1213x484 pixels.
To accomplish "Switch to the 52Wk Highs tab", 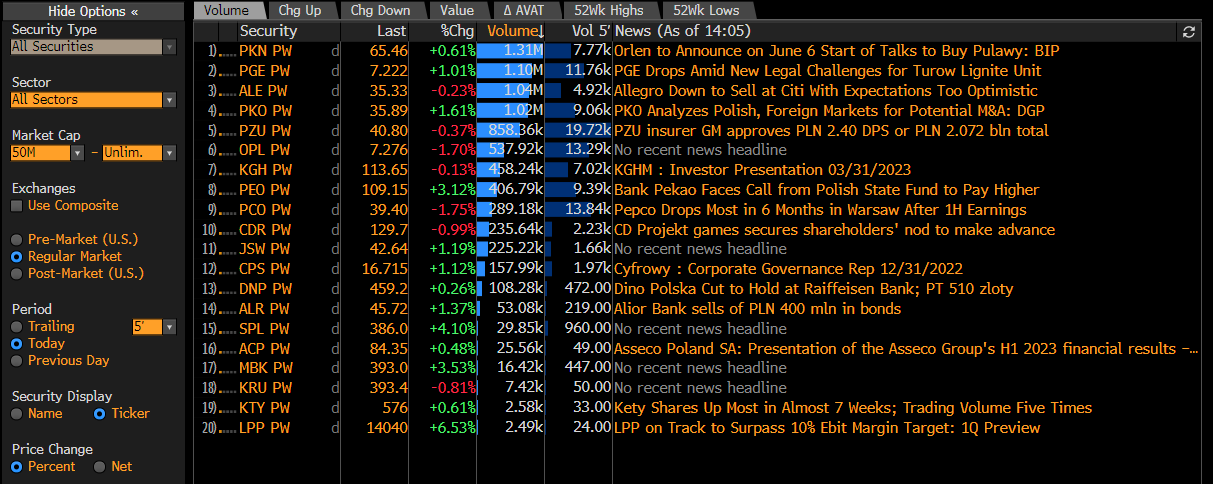I will [609, 10].
